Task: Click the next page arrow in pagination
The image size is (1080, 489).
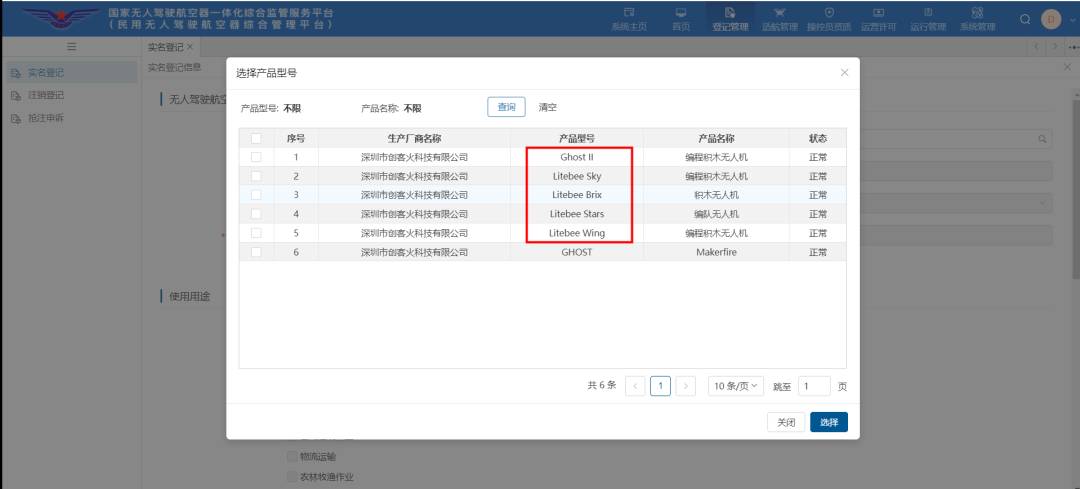Action: pos(685,386)
